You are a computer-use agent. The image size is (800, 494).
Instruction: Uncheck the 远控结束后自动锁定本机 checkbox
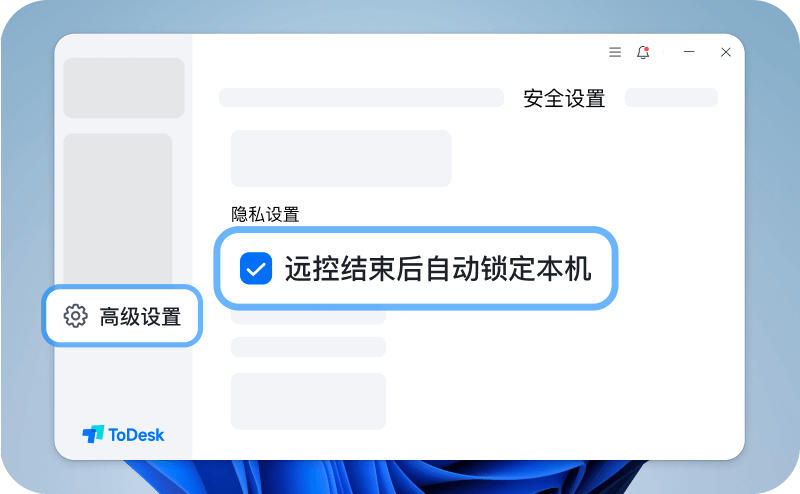[x=256, y=268]
